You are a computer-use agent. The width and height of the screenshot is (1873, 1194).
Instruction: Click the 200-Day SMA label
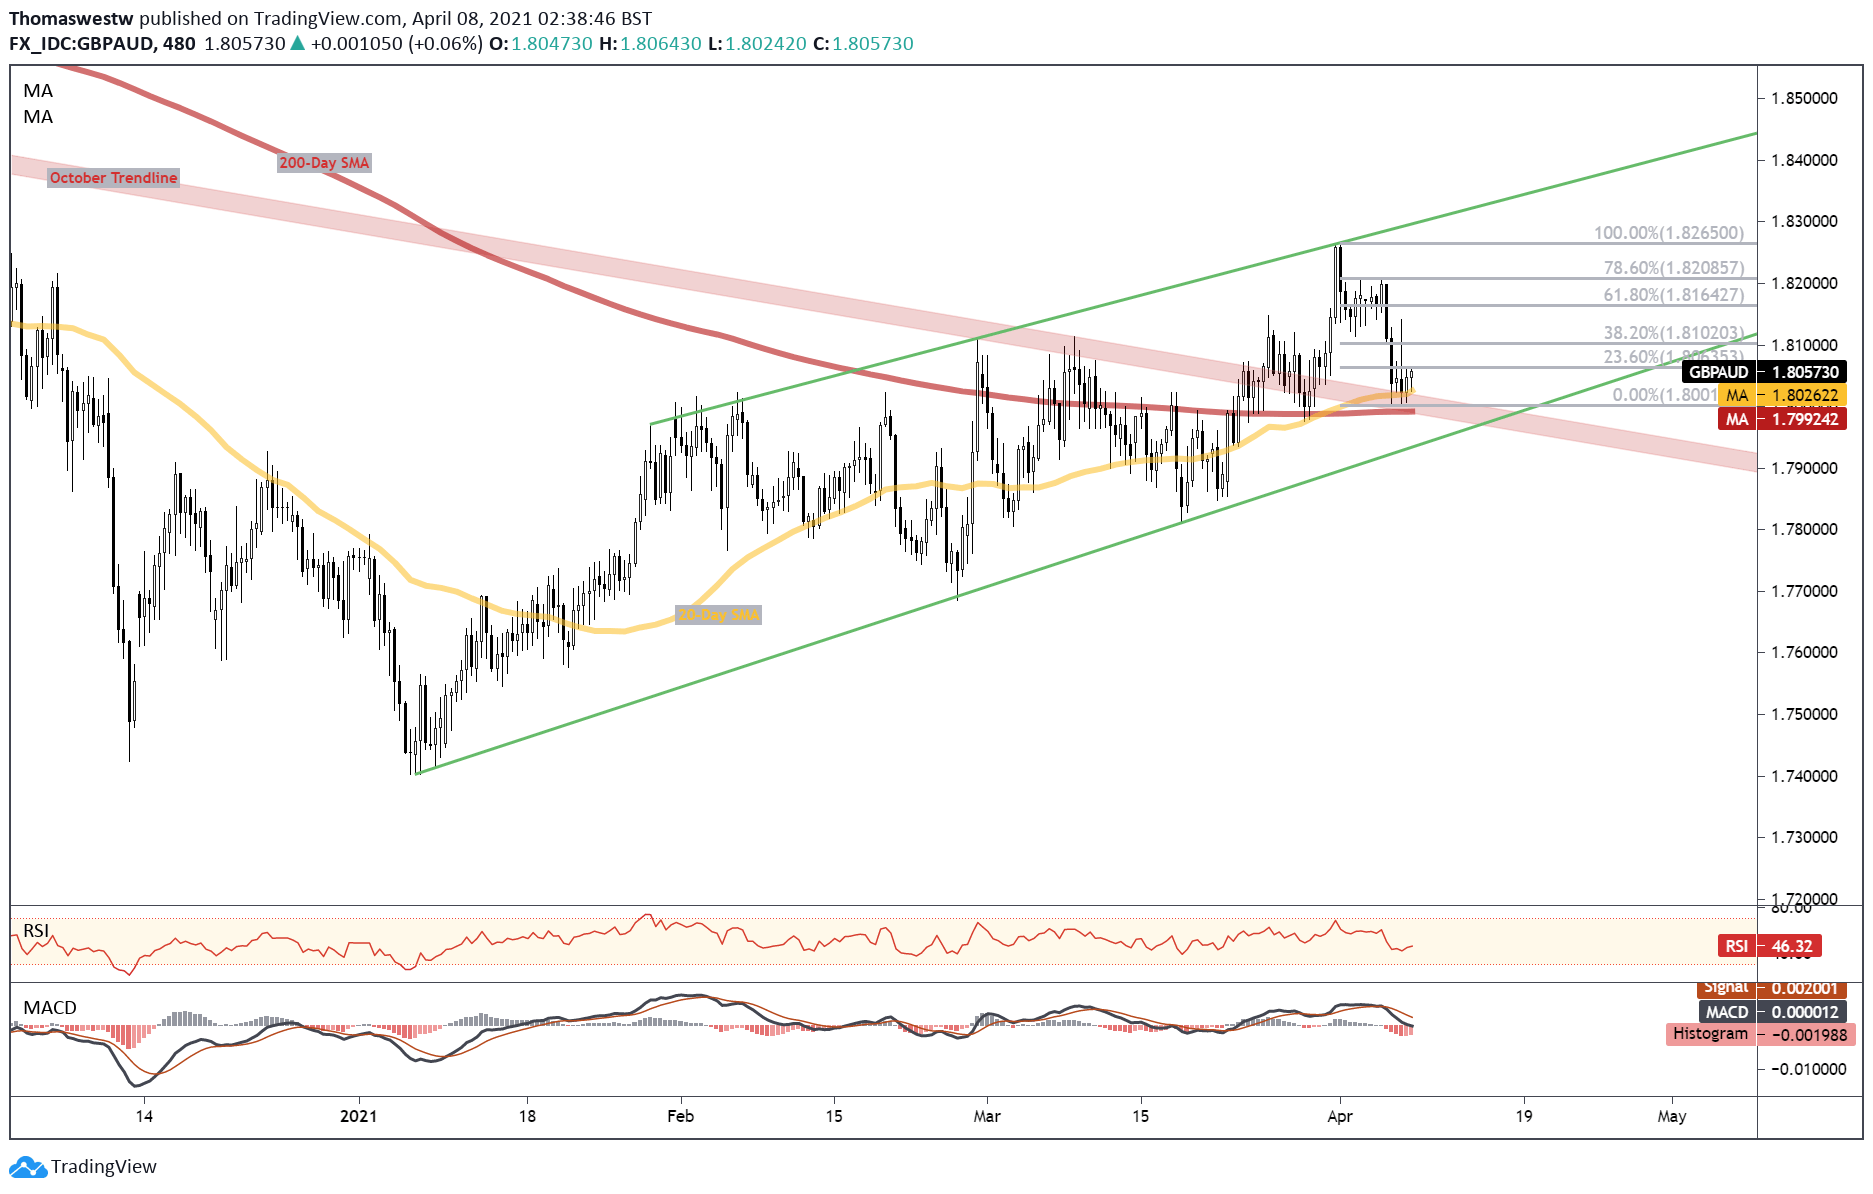click(x=324, y=162)
